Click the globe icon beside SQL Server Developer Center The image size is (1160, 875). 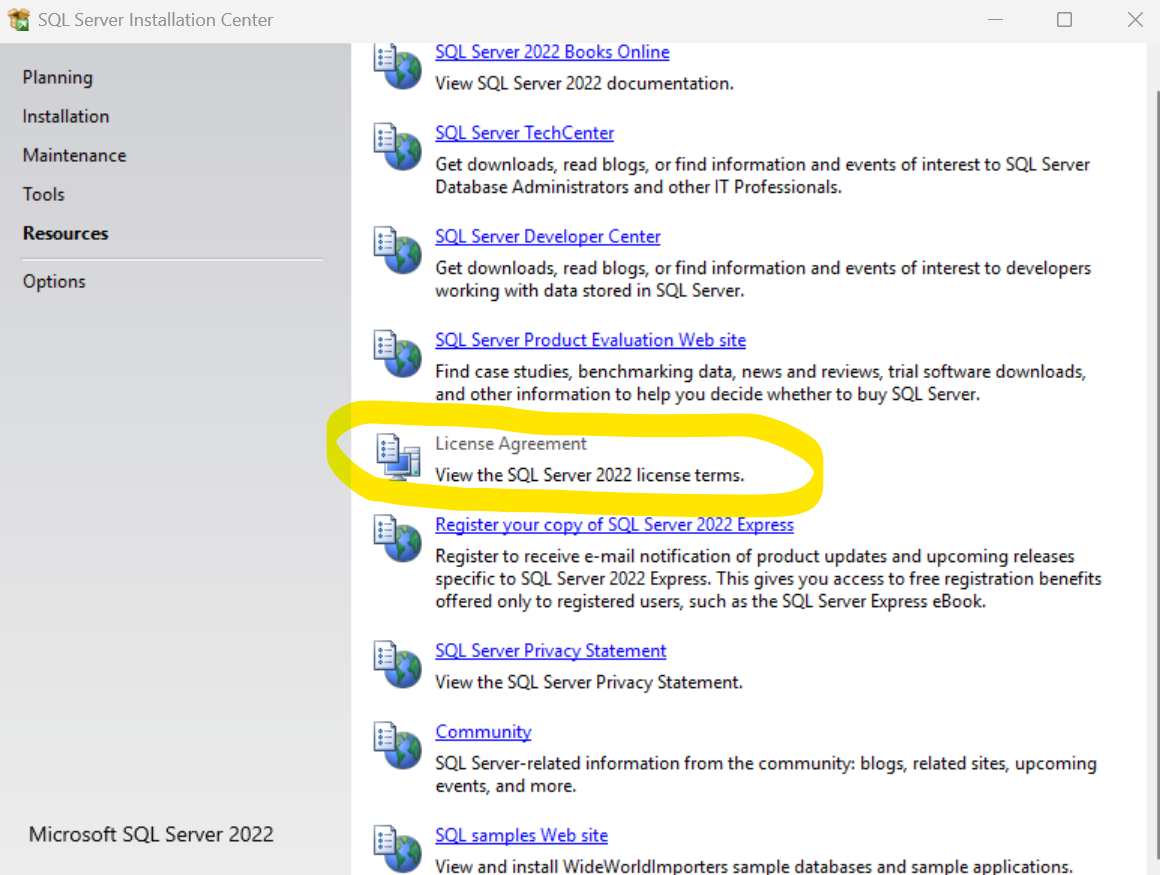pos(398,250)
